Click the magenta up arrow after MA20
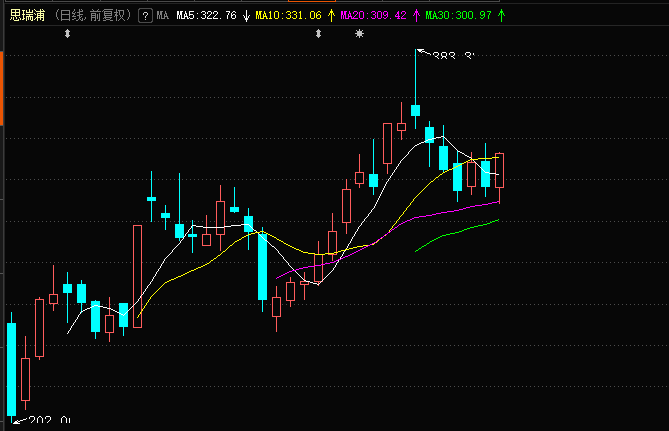The image size is (669, 431). point(416,15)
